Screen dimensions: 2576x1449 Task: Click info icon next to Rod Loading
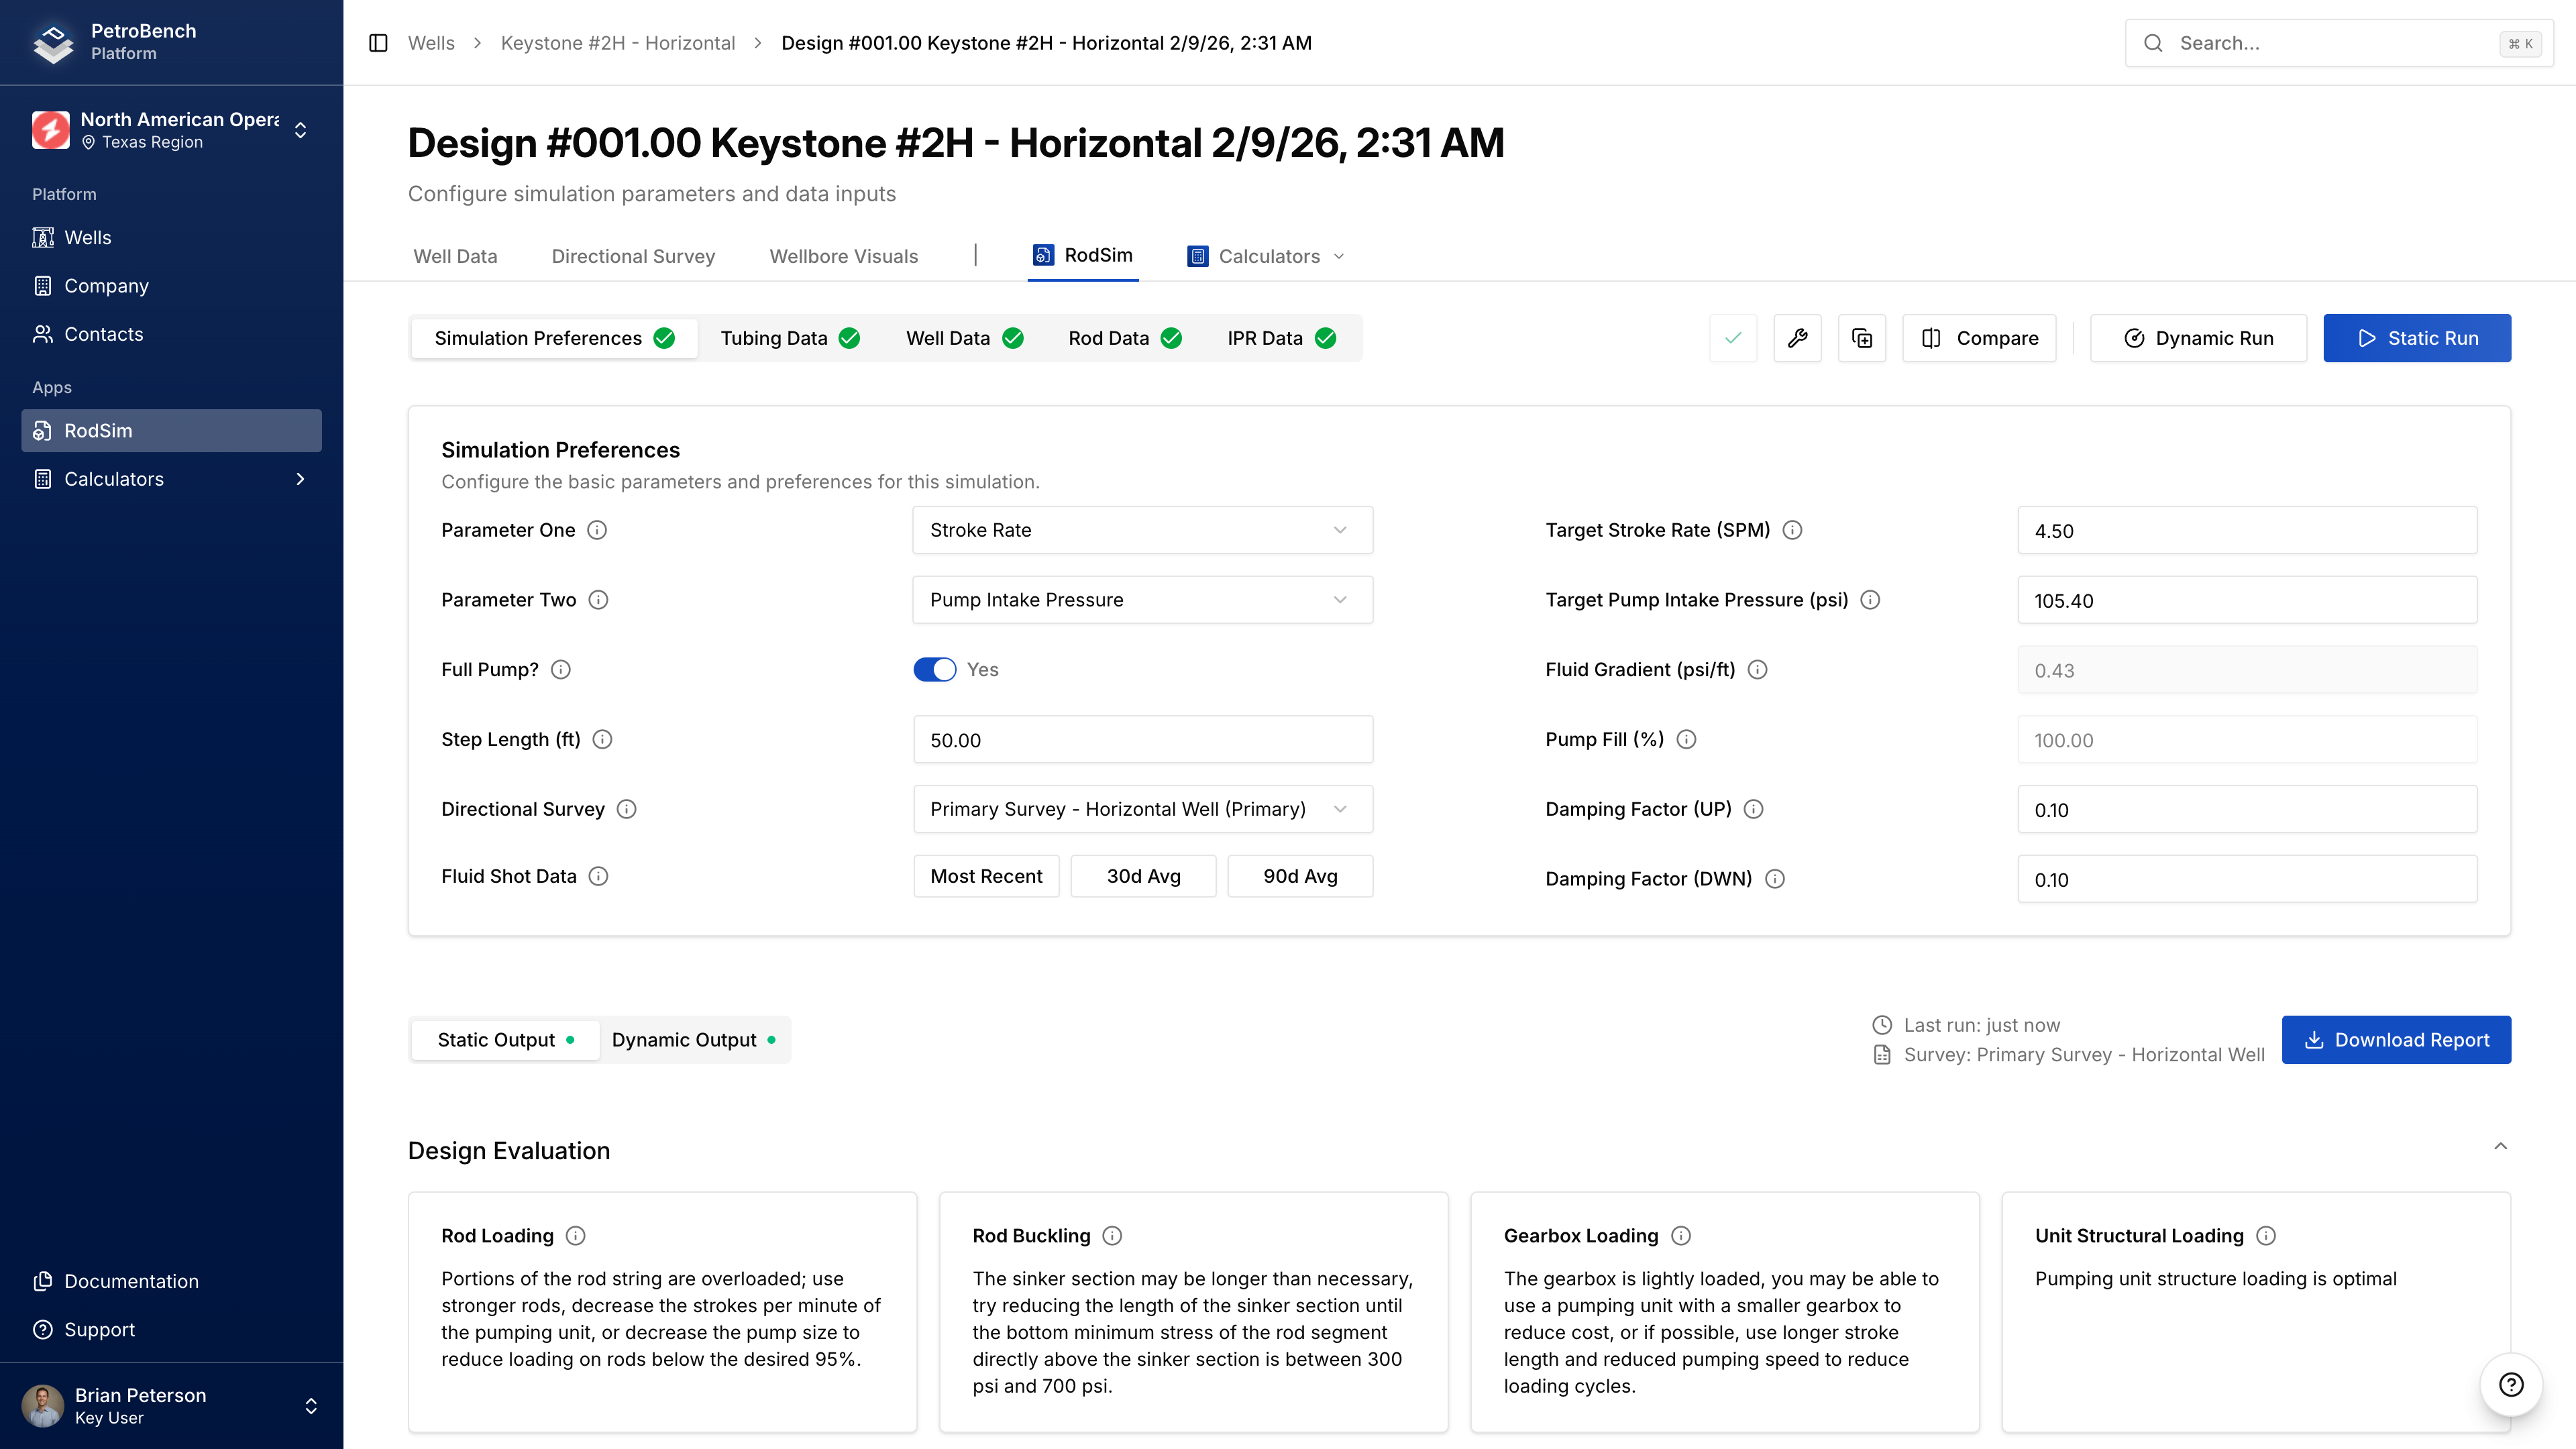click(x=576, y=1236)
